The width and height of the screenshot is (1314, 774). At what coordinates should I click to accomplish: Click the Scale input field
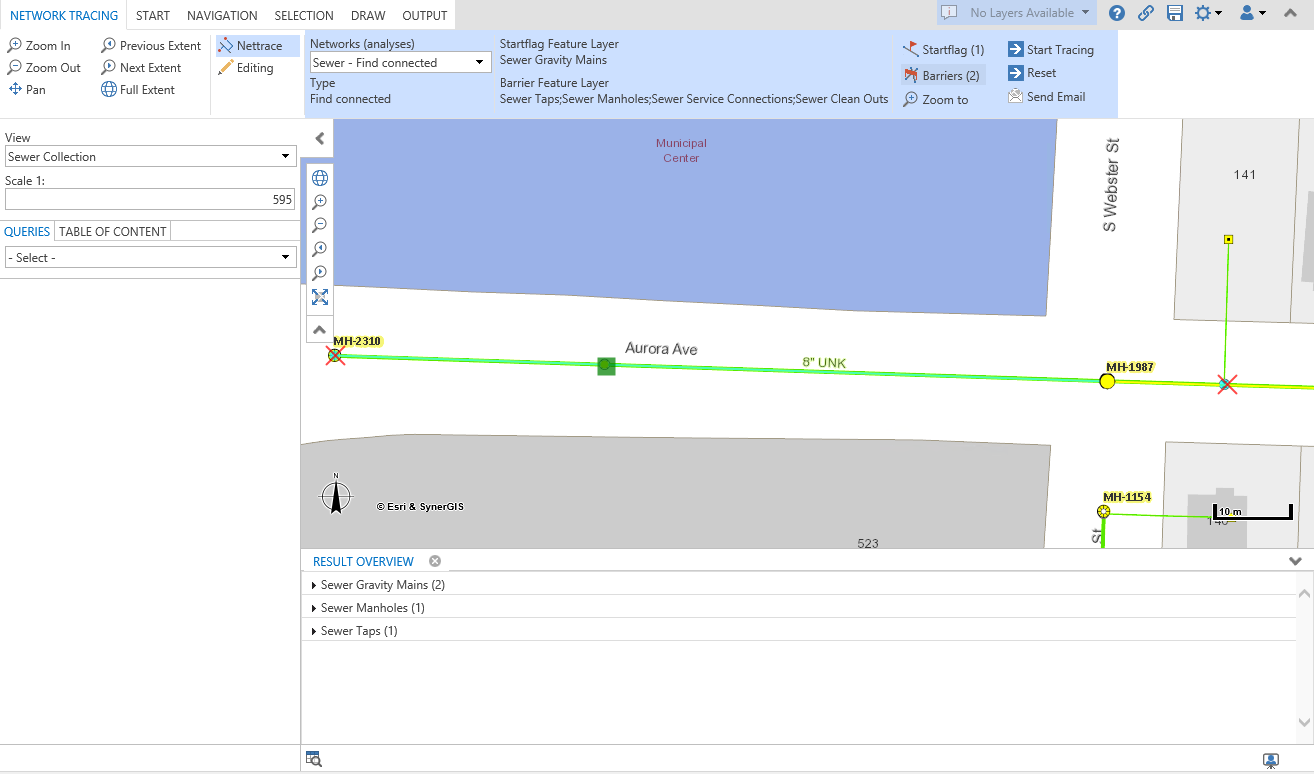[150, 200]
